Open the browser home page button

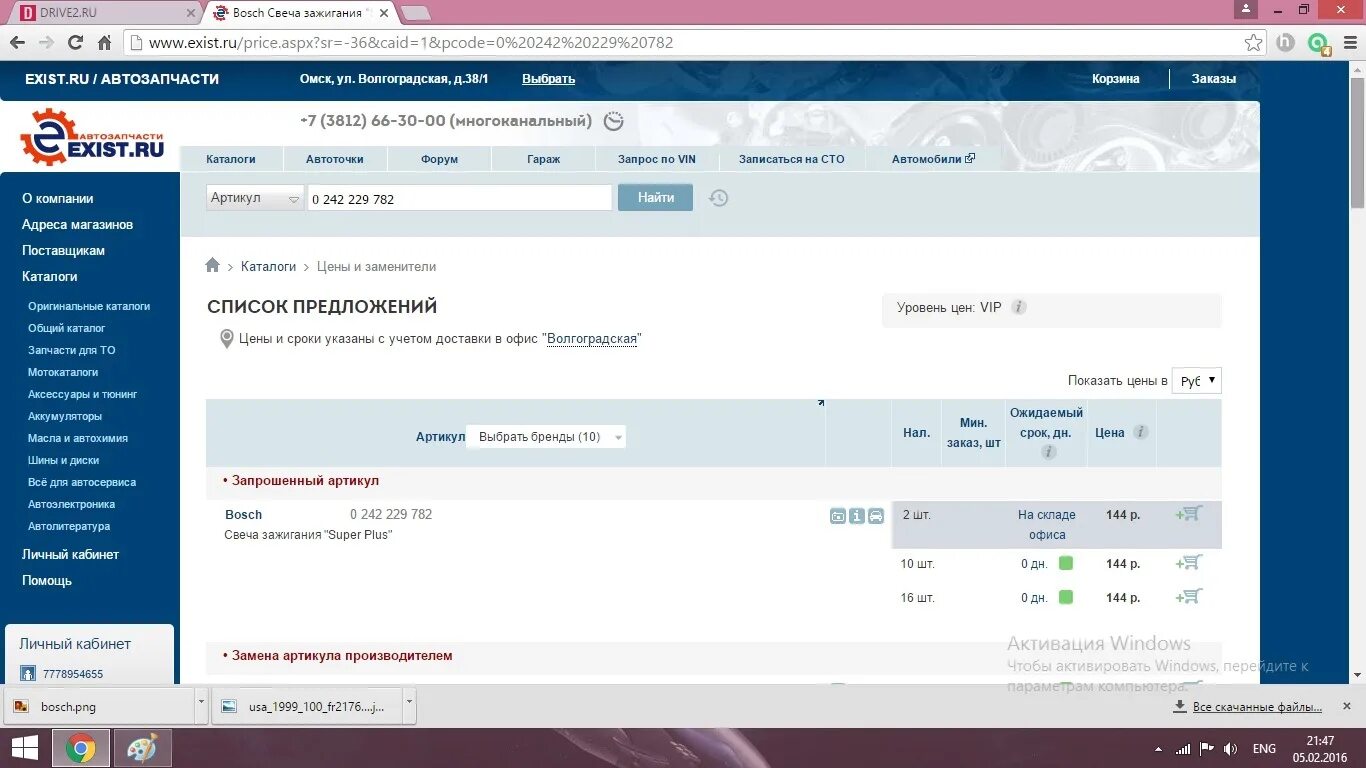(x=104, y=43)
